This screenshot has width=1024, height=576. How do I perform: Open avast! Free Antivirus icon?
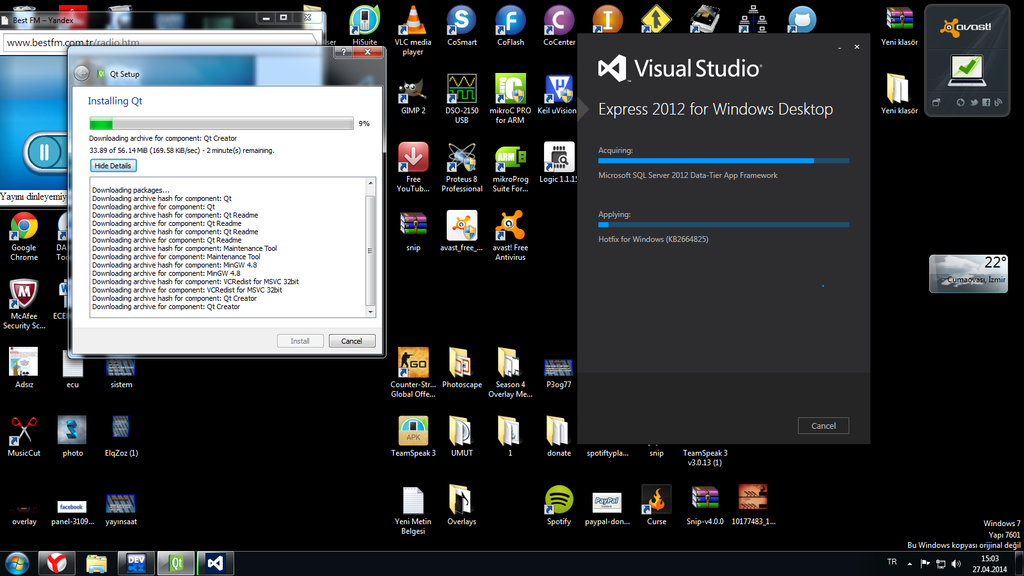click(510, 236)
